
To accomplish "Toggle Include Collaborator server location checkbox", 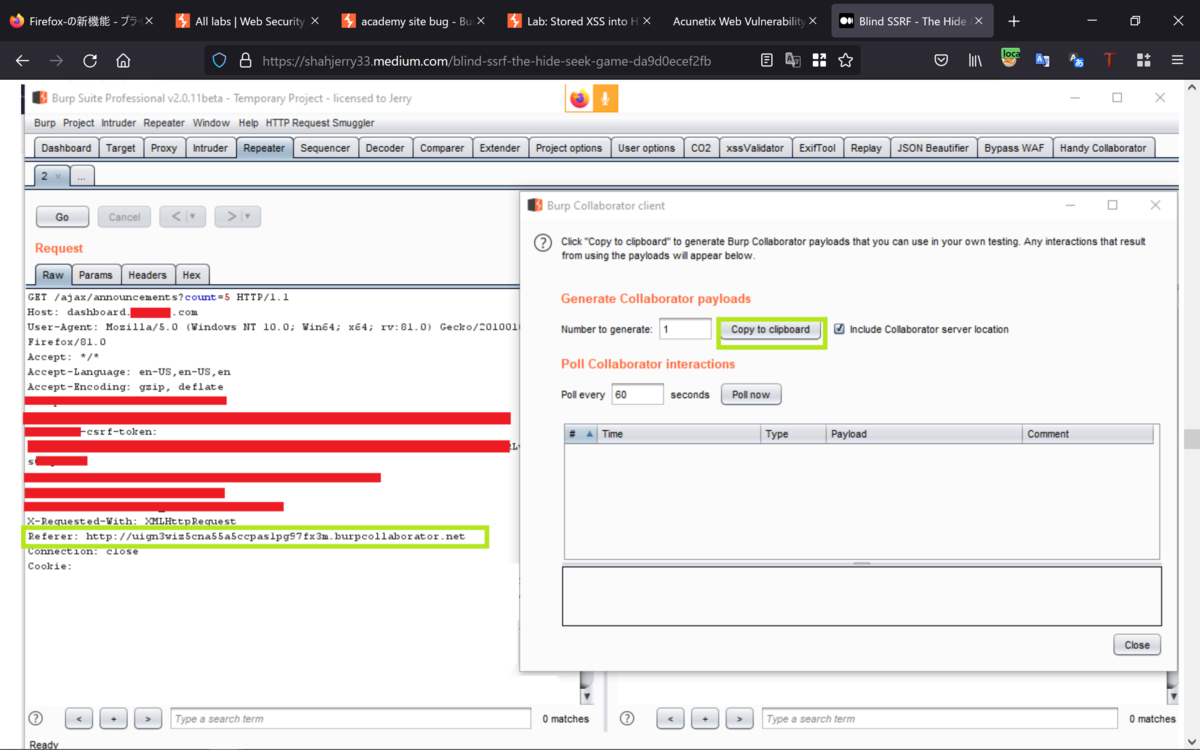I will 839,329.
